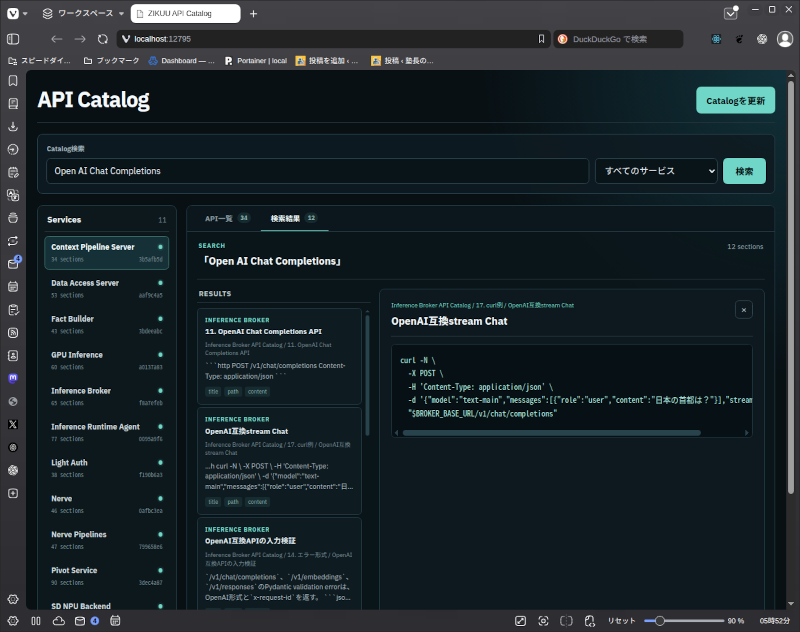
Task: Click the capture page icon in status bar
Action: click(543, 621)
